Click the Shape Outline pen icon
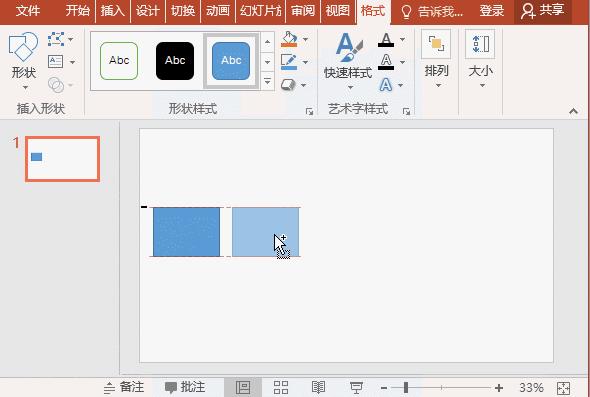Viewport: 590px width, 397px height. (x=289, y=62)
